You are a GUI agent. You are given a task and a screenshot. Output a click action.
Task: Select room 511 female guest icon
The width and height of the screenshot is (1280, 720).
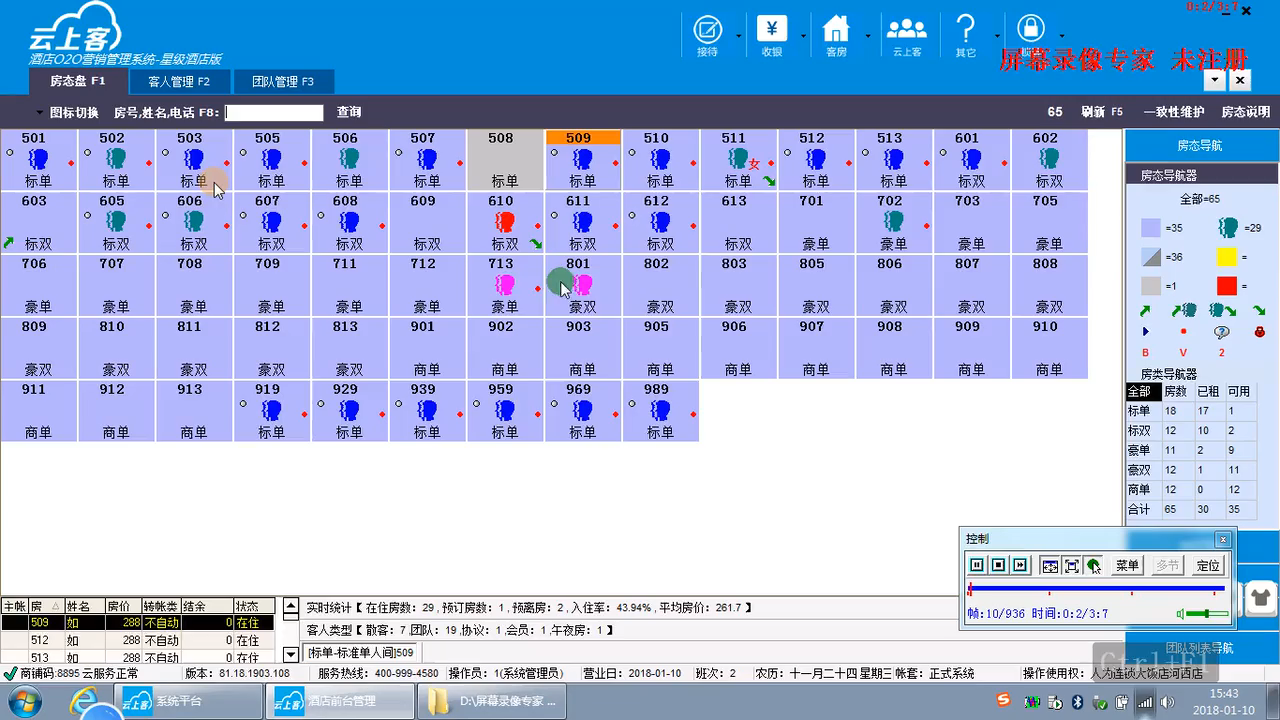pyautogui.click(x=740, y=158)
